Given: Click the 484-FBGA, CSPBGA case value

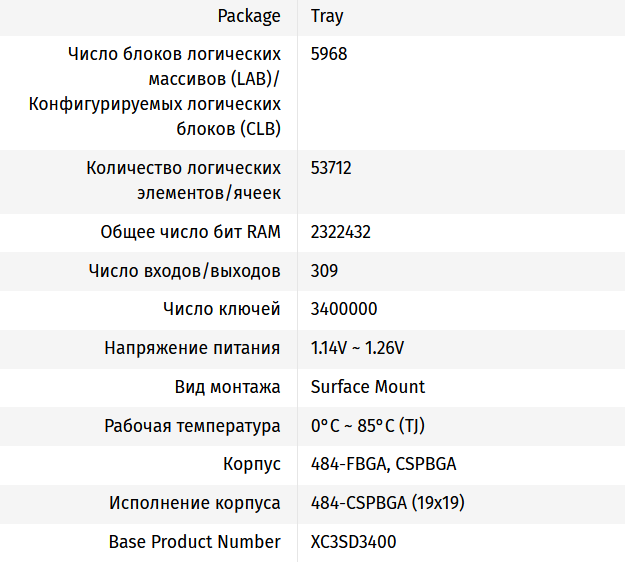Looking at the screenshot, I should coord(383,465).
